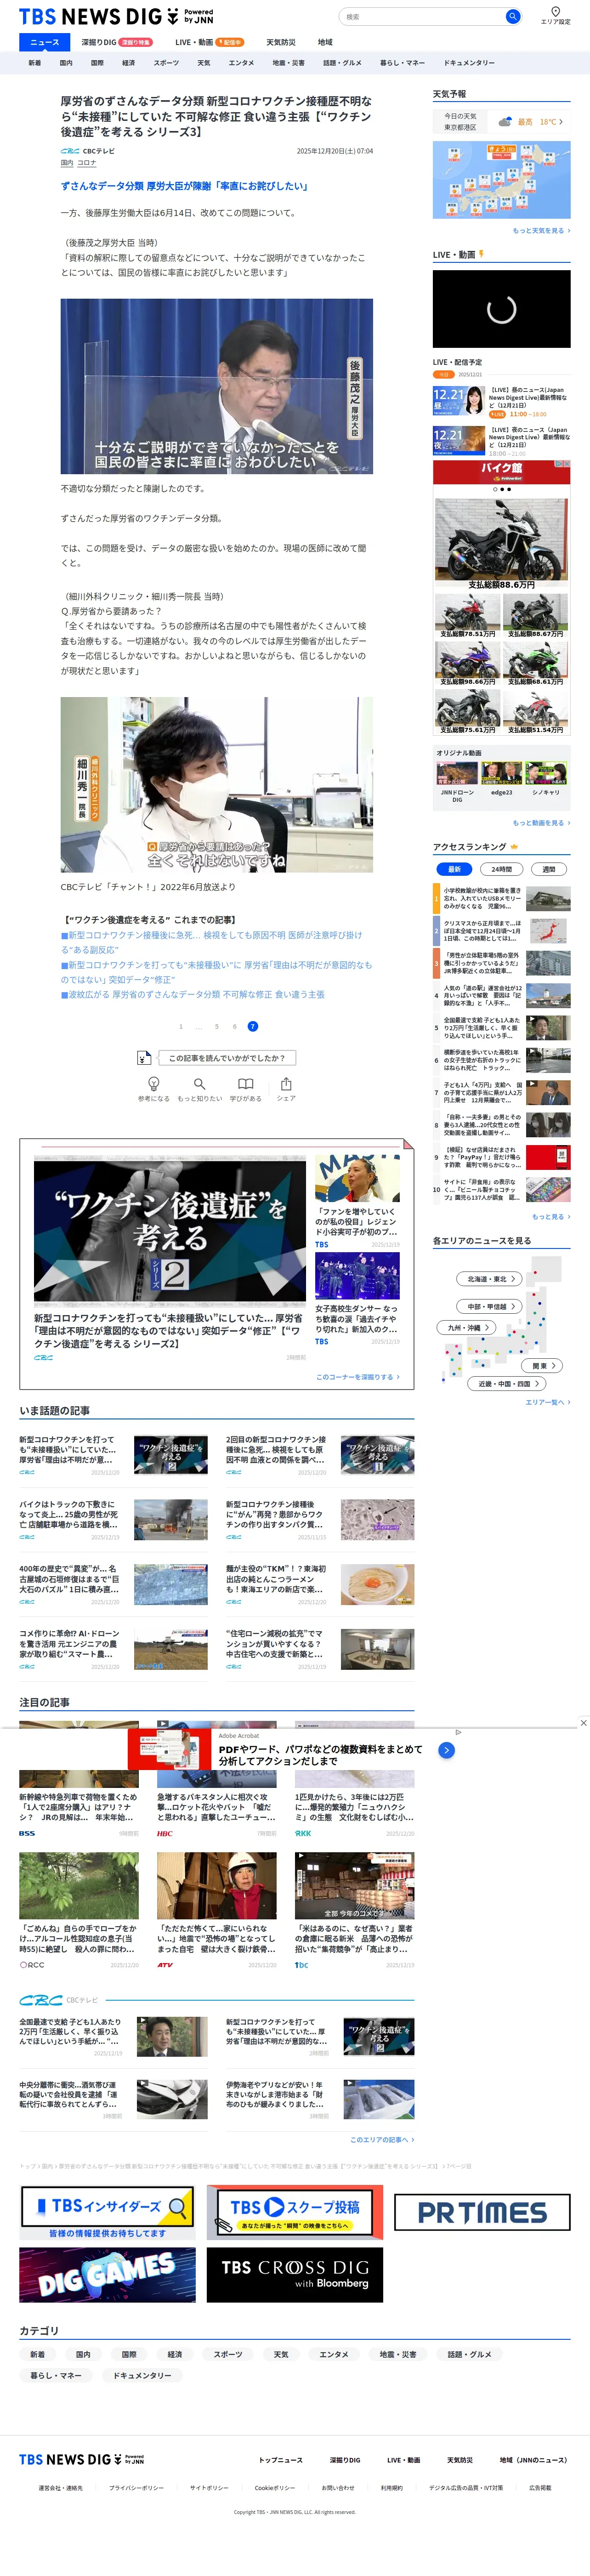Select the LIVE・動画 main tab

tap(209, 42)
